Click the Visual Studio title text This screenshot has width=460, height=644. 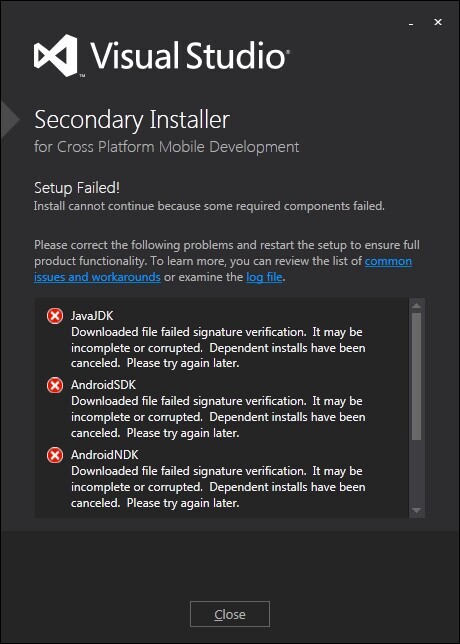pos(190,55)
